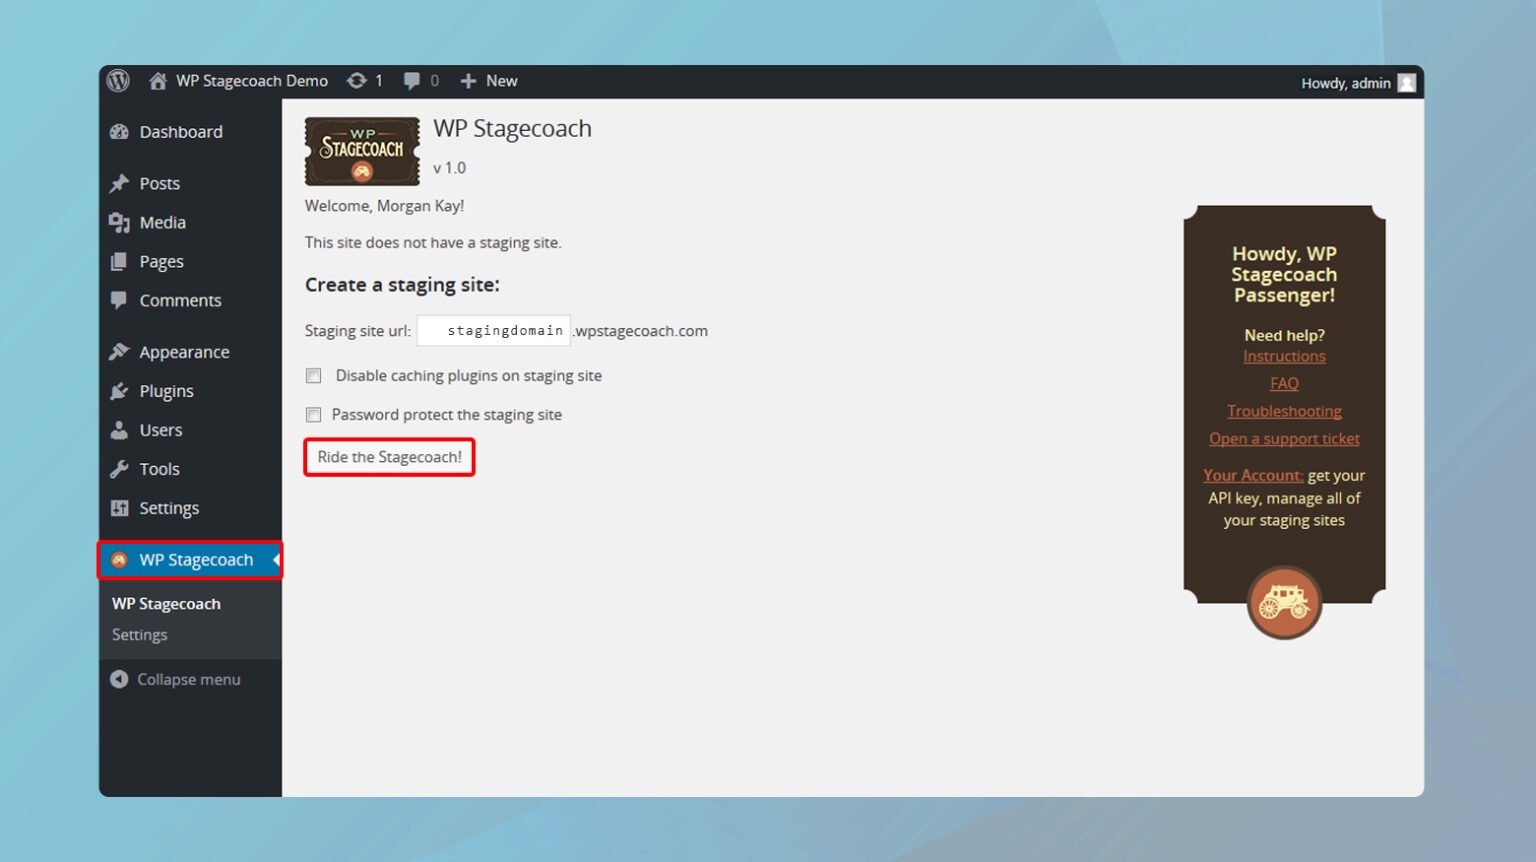Open Appearance via the paintbrush icon

point(119,351)
